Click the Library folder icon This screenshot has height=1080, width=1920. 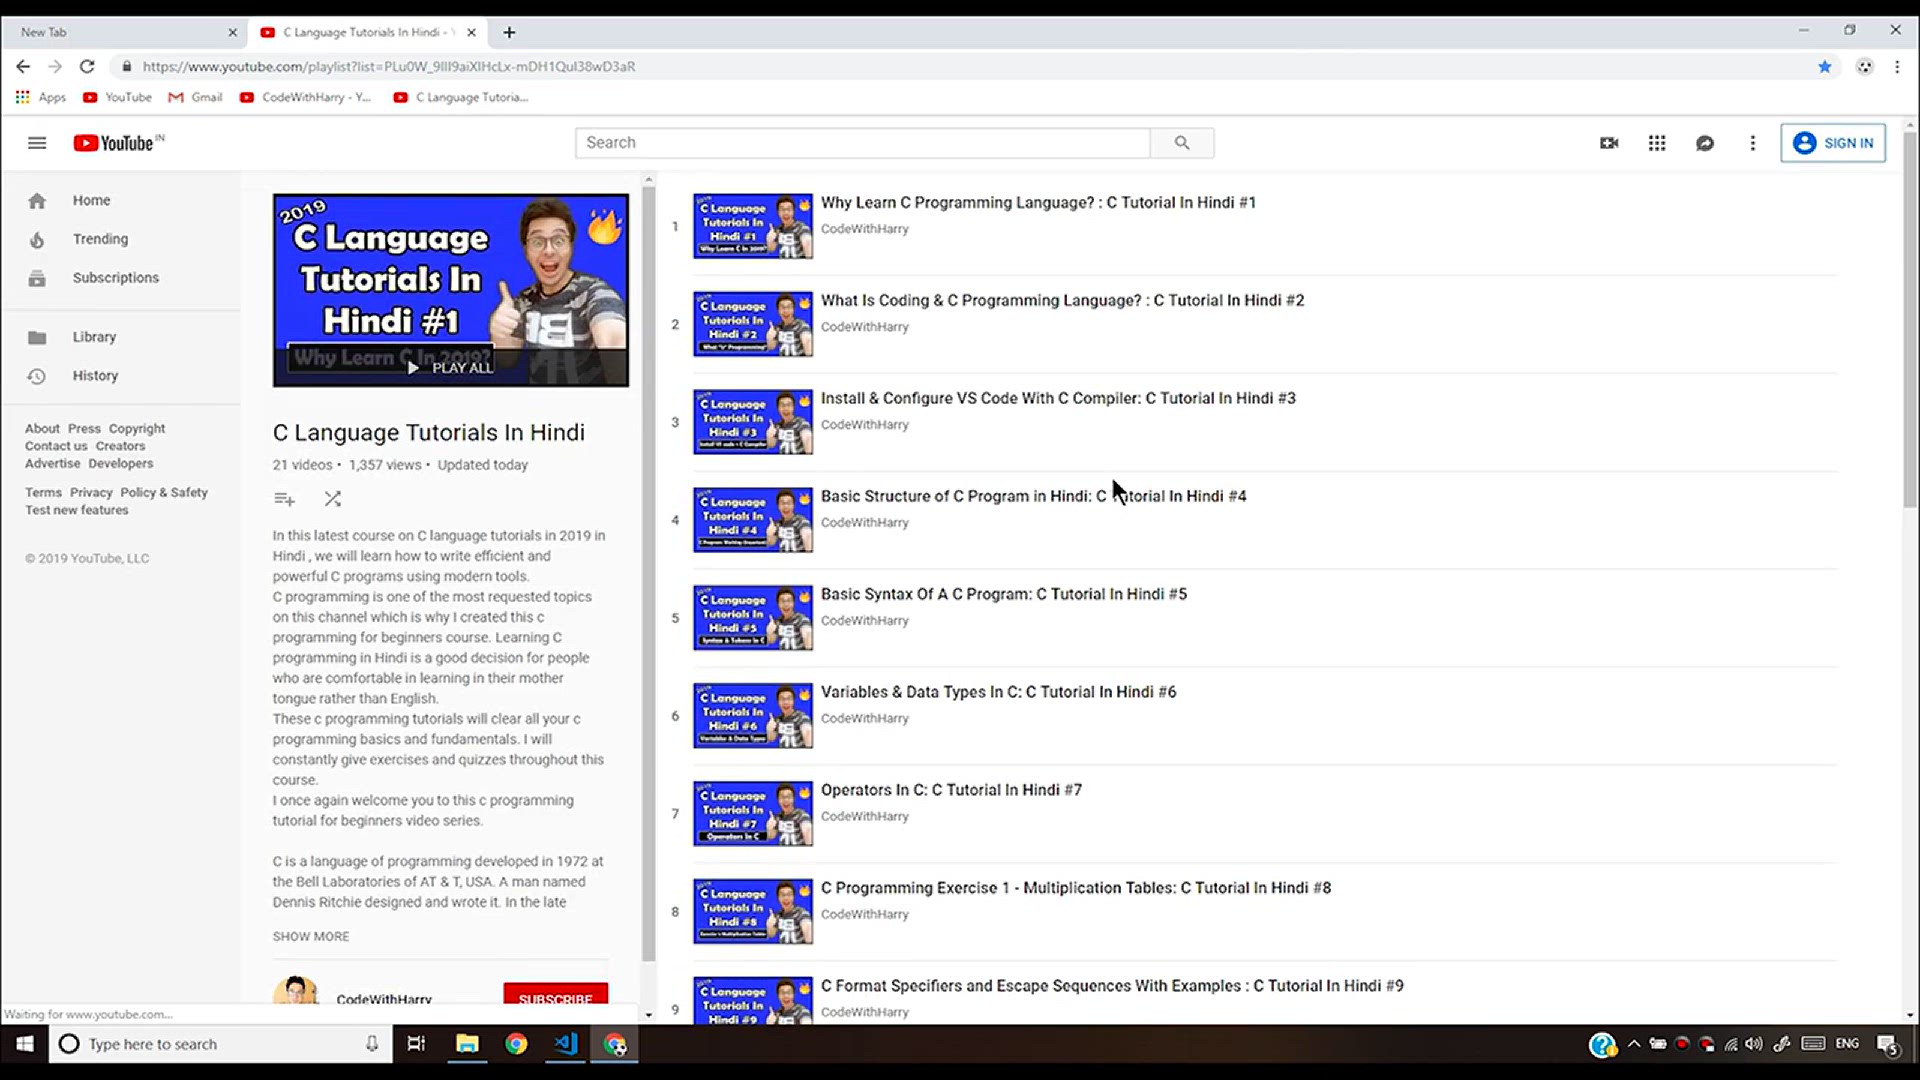[37, 337]
